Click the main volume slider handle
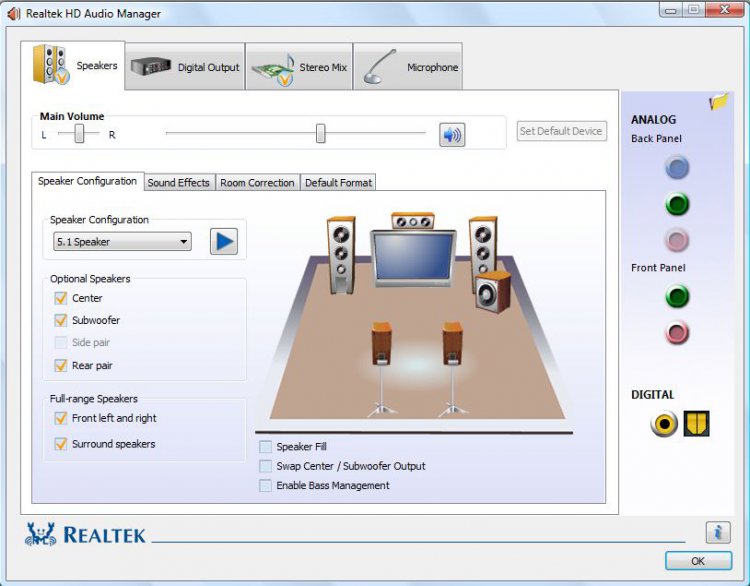 [x=320, y=133]
